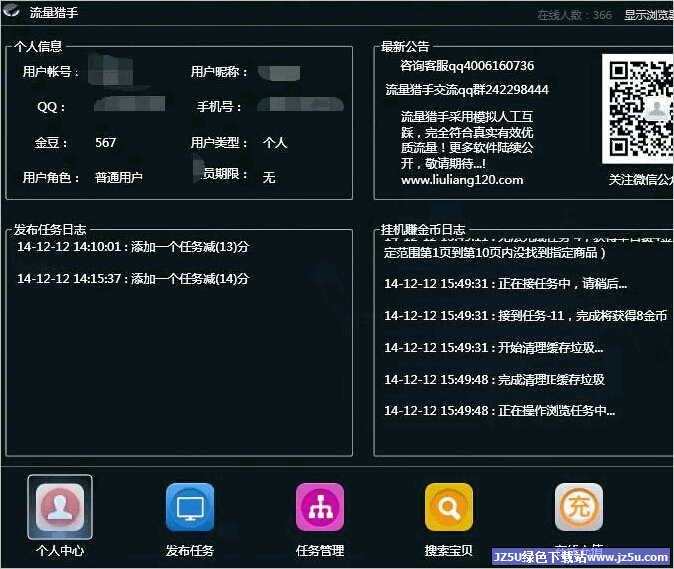
Task: Click the 最新公告 panel title
Action: (405, 46)
